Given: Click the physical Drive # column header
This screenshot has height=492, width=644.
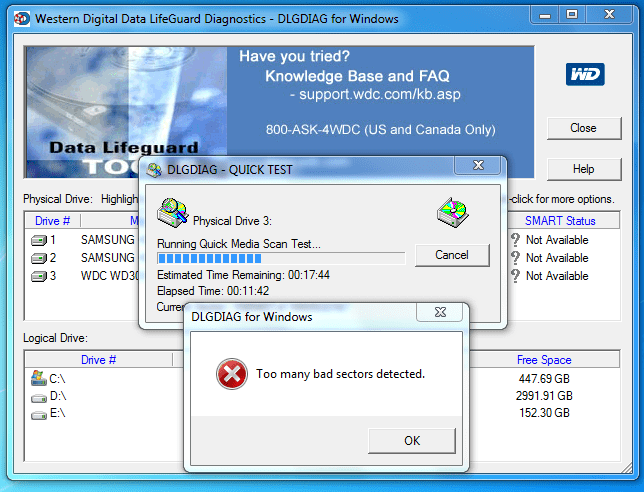Looking at the screenshot, I should point(53,221).
